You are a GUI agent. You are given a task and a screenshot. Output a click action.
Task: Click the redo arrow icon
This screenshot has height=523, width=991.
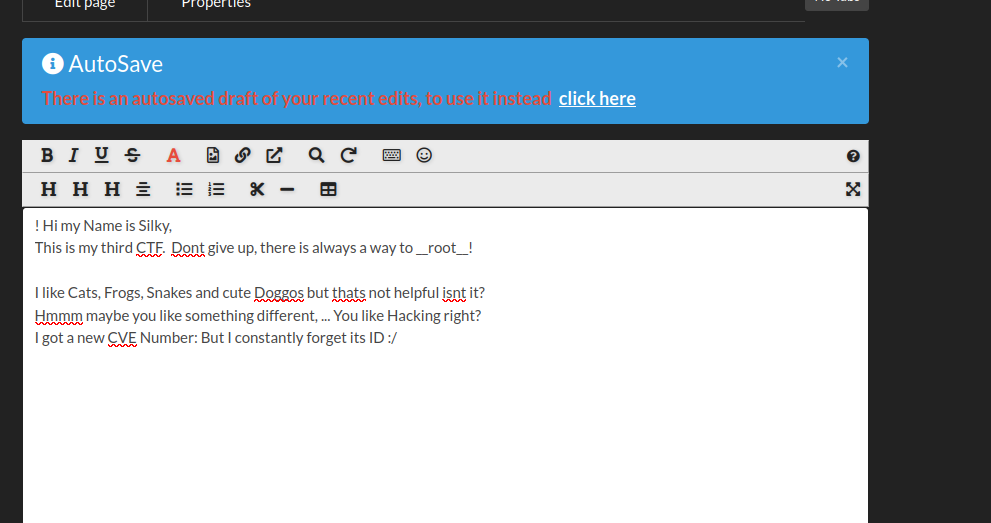coord(348,155)
